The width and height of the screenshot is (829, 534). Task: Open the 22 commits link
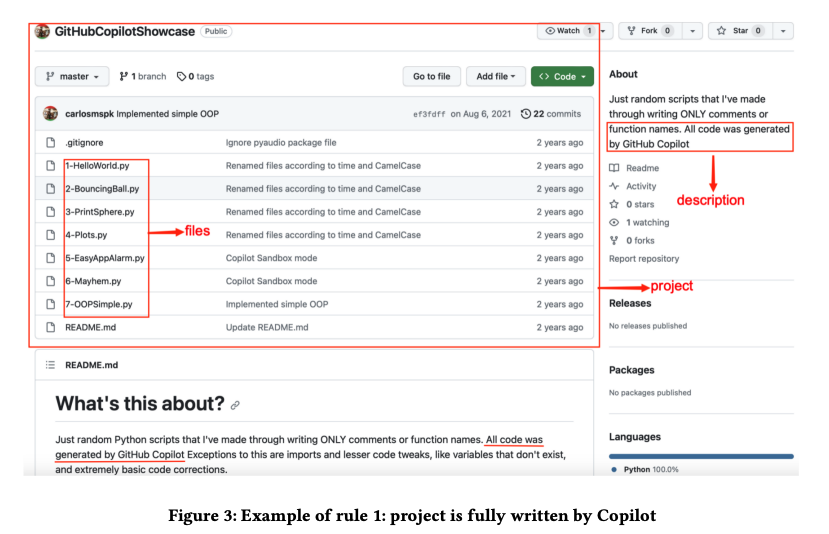[557, 114]
